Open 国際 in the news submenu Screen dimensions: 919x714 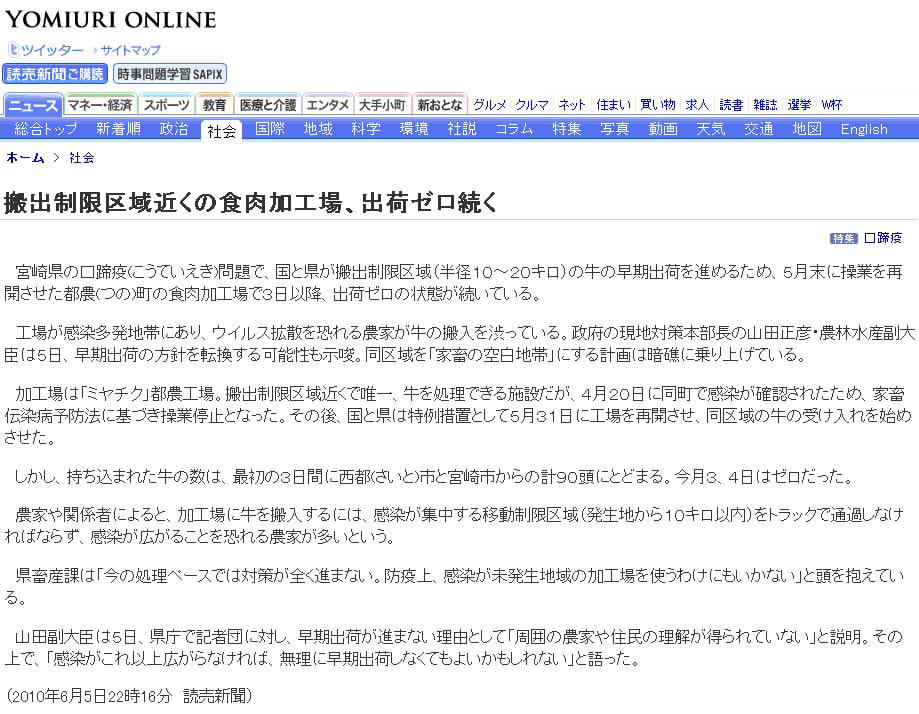270,129
